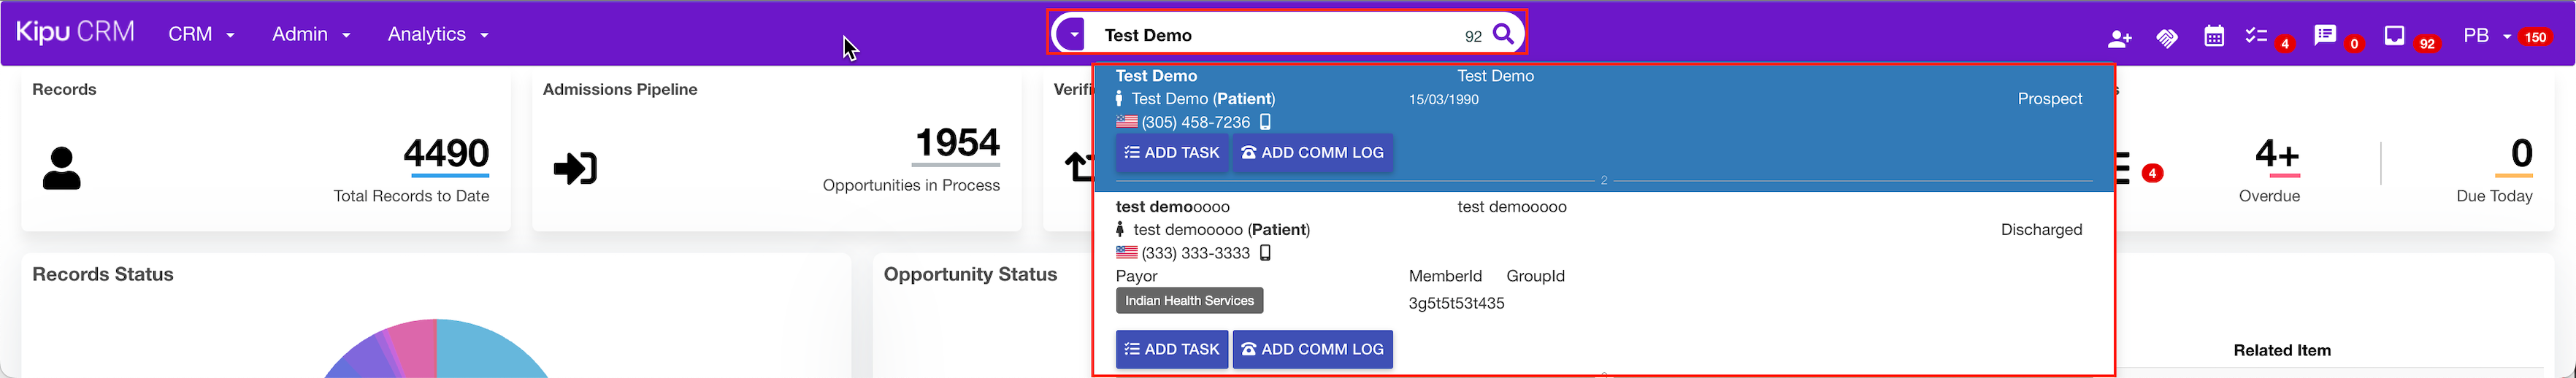2576x378 pixels.
Task: Open the messages chat icon
Action: coord(2325,36)
